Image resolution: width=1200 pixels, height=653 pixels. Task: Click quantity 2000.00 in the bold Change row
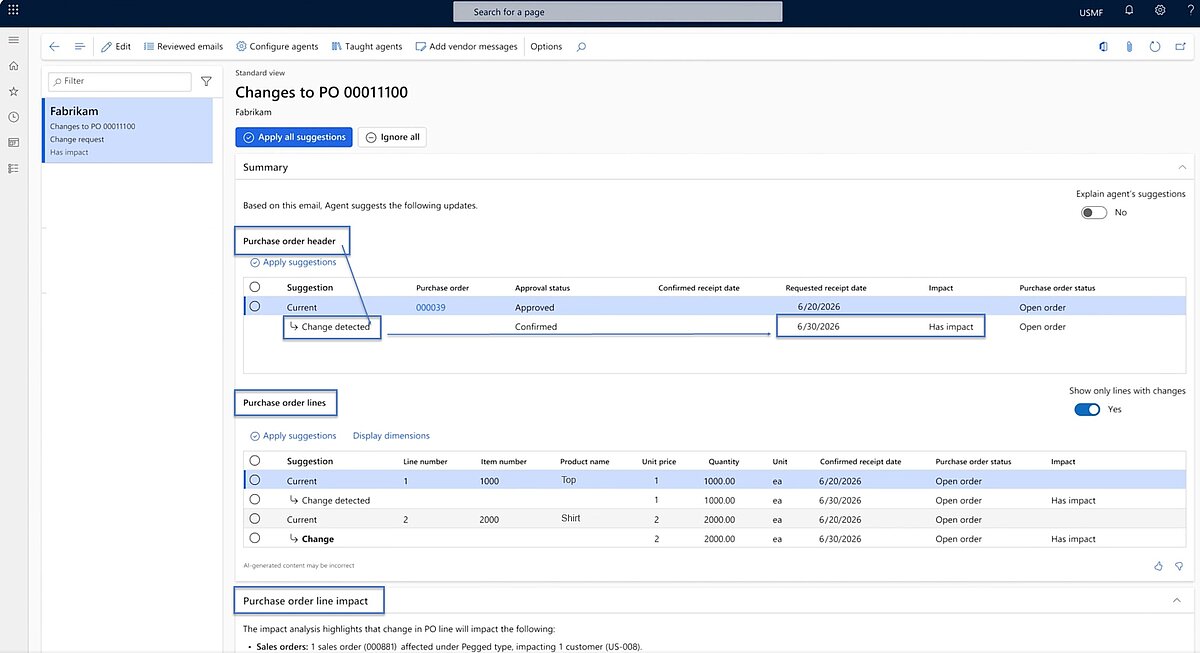click(x=719, y=539)
